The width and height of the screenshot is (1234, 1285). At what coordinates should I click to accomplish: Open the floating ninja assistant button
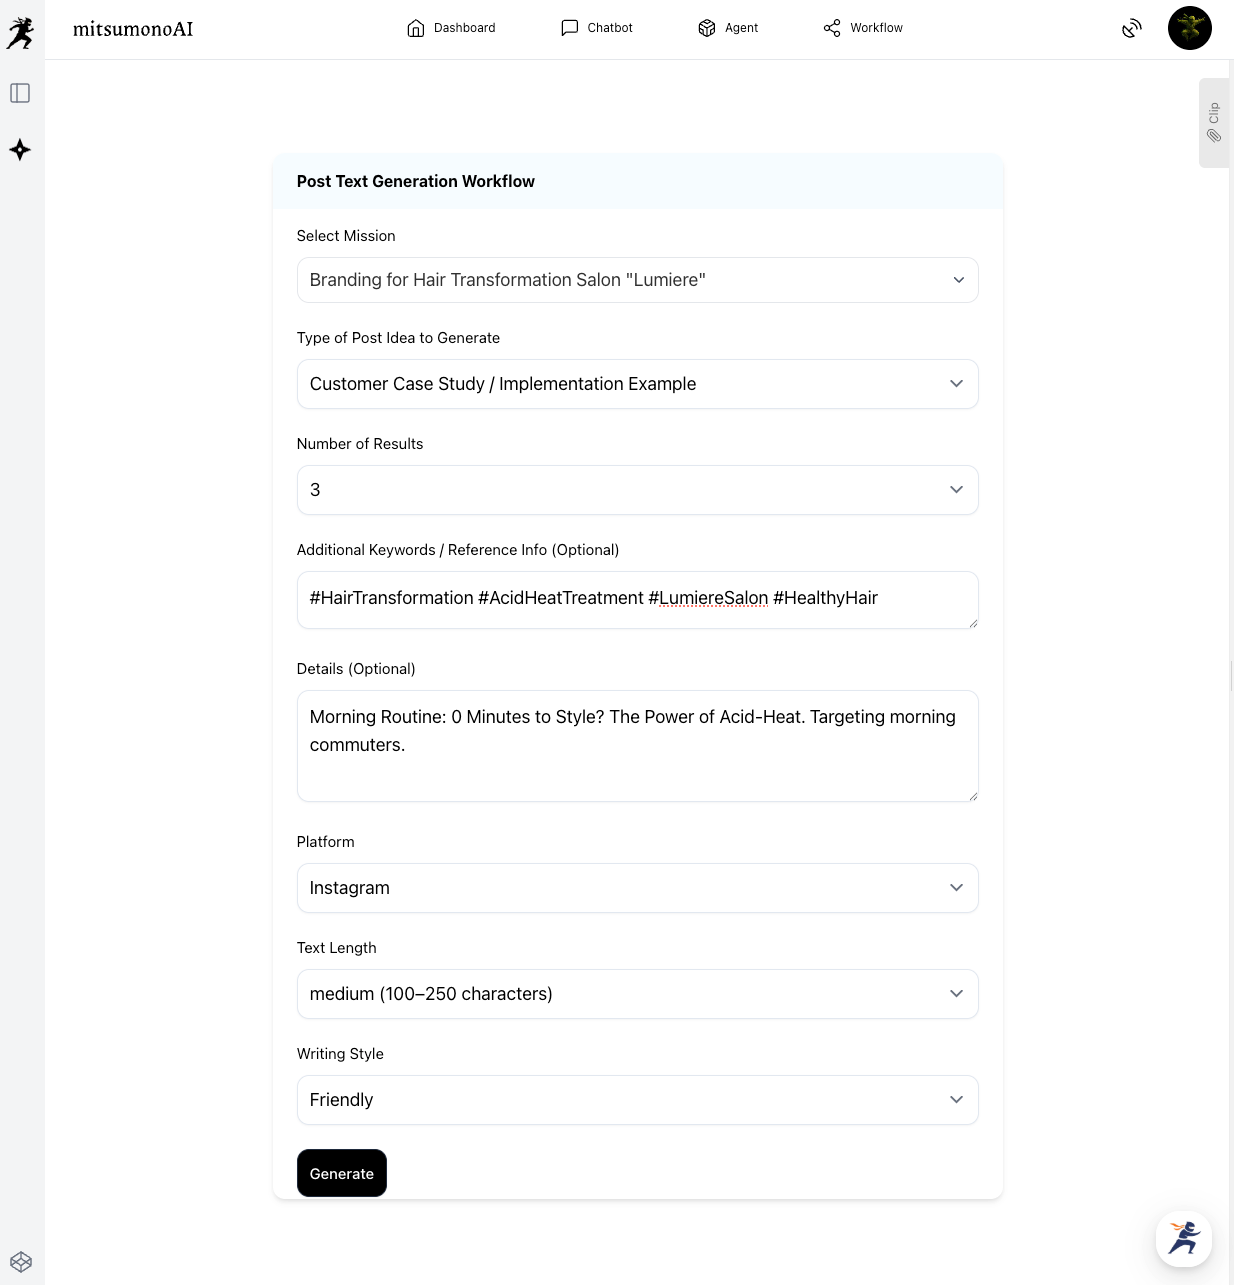tap(1183, 1238)
